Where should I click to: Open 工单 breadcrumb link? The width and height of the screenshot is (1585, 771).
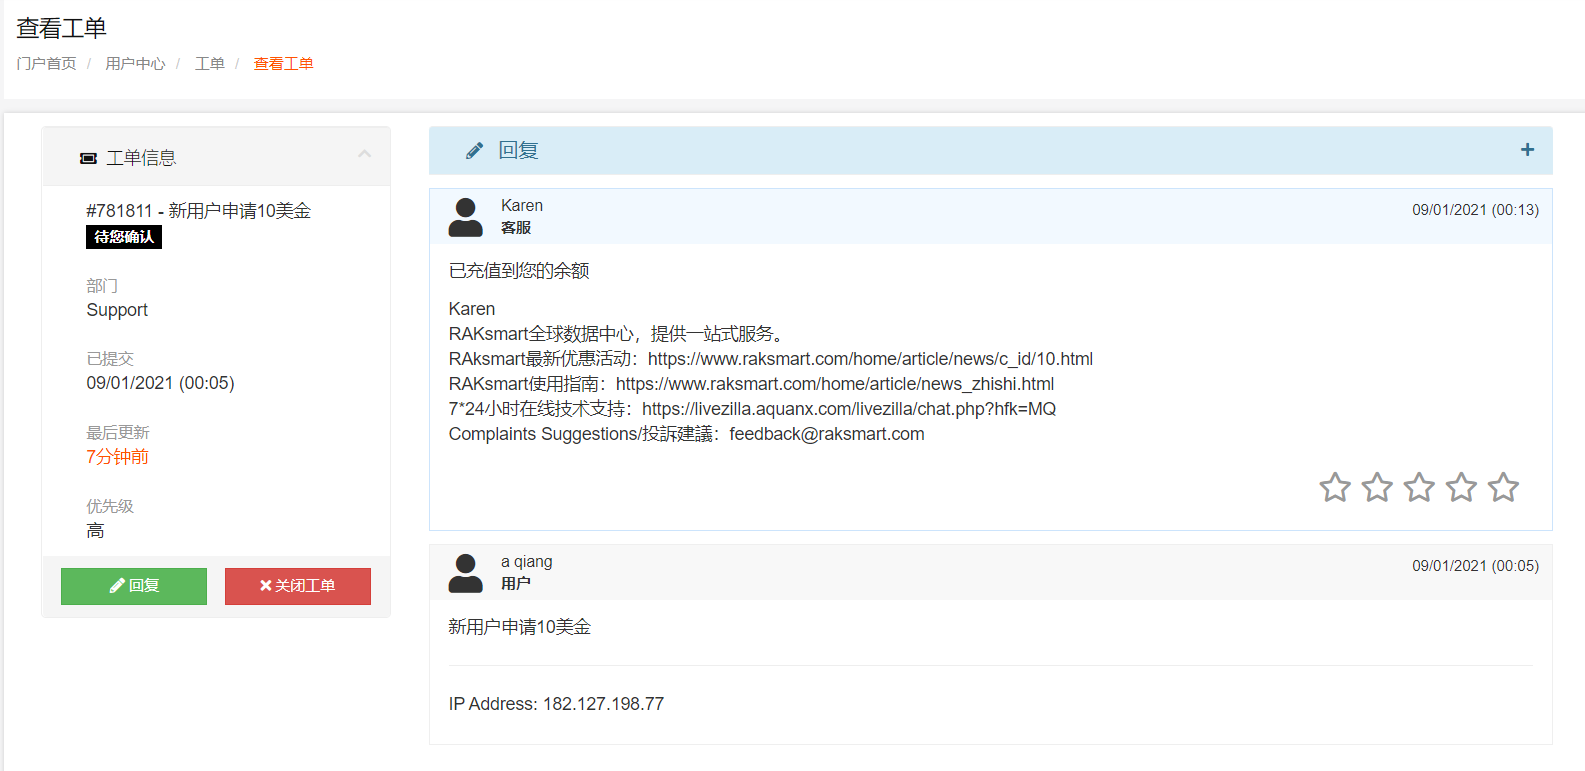pos(209,64)
